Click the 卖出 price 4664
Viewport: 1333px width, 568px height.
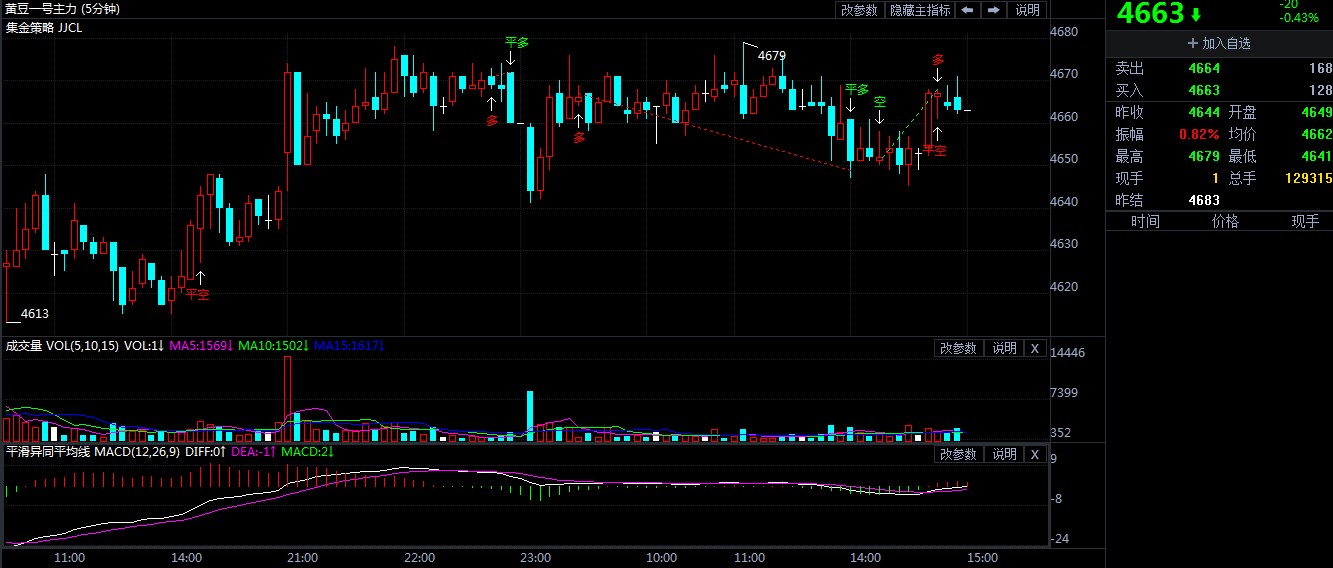(x=1204, y=69)
